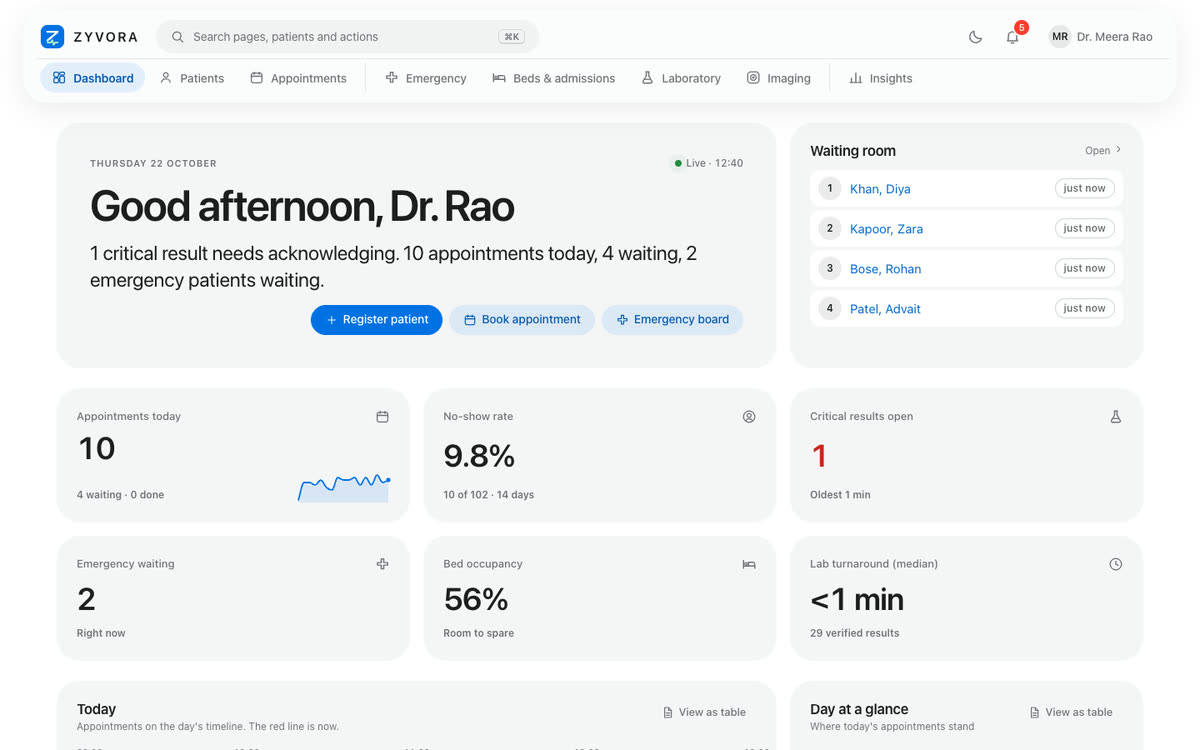1200x750 pixels.
Task: Toggle dark mode moon icon
Action: pos(975,37)
